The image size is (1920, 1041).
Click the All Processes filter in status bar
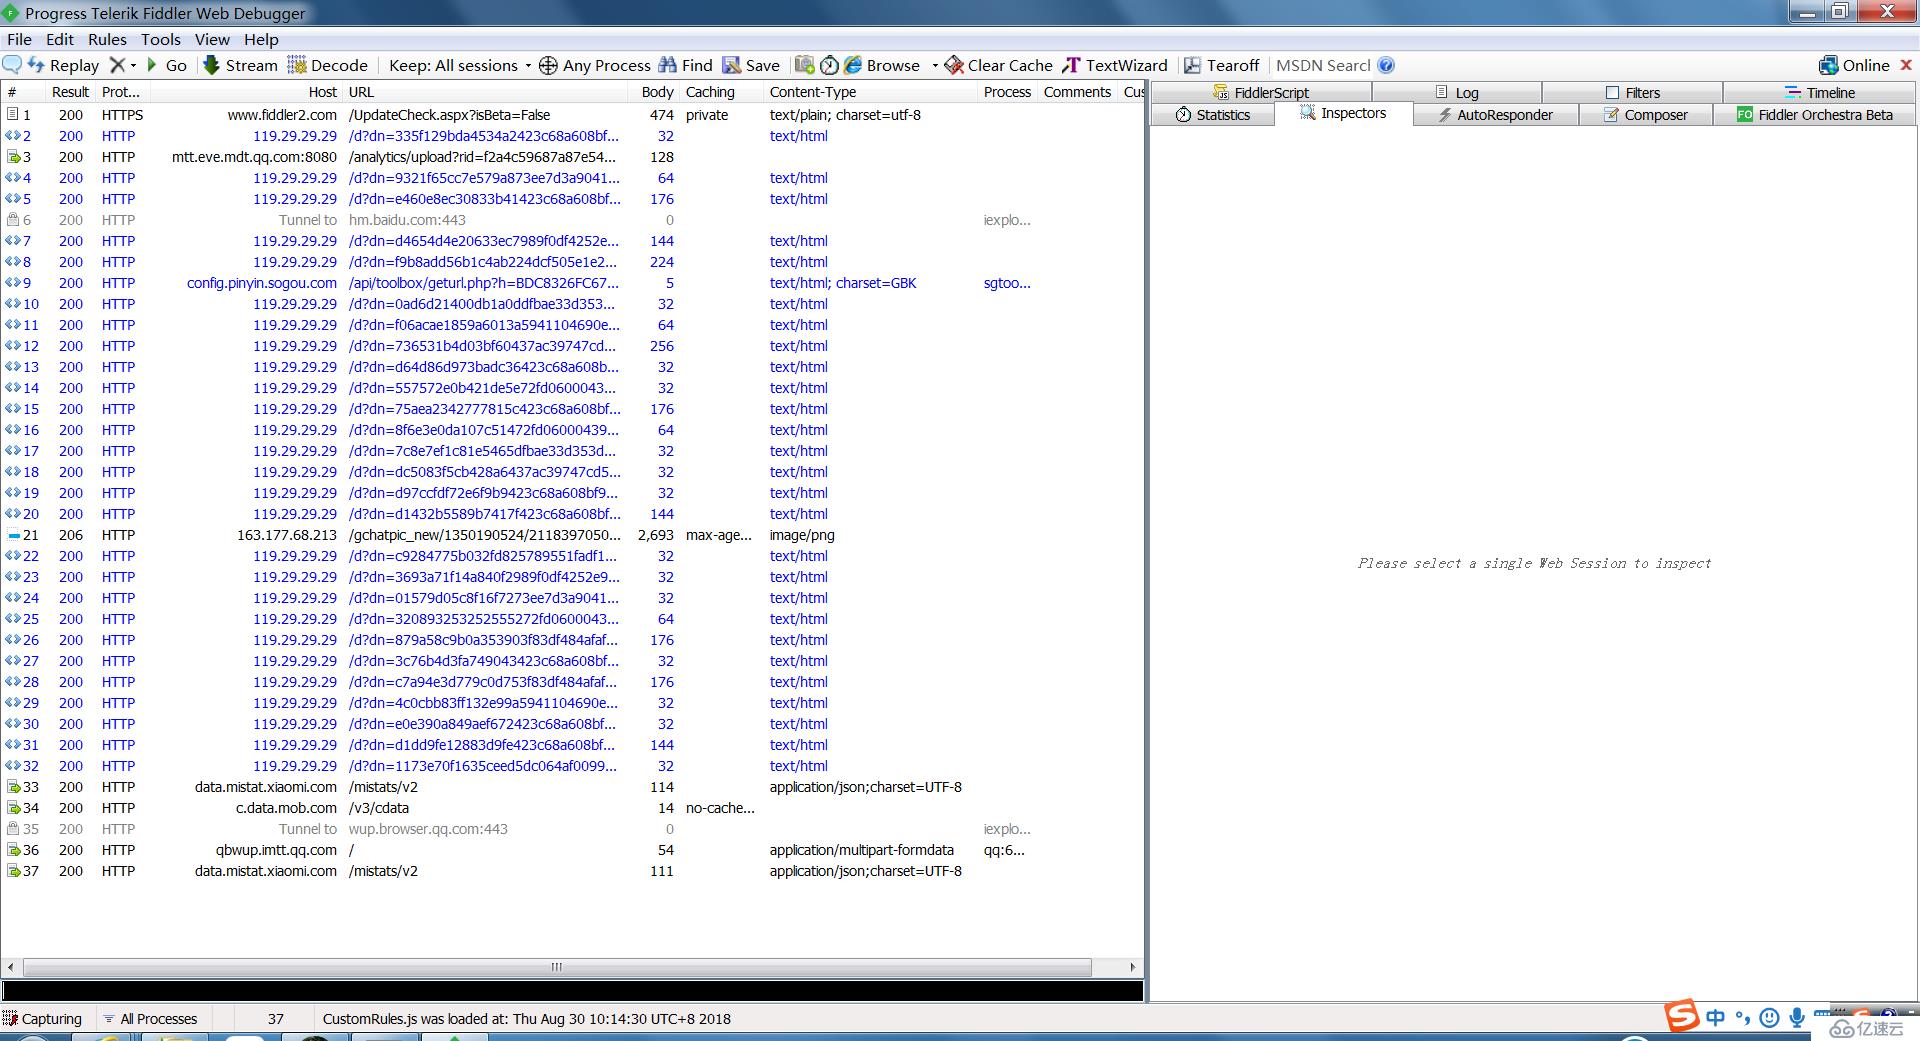[150, 1018]
